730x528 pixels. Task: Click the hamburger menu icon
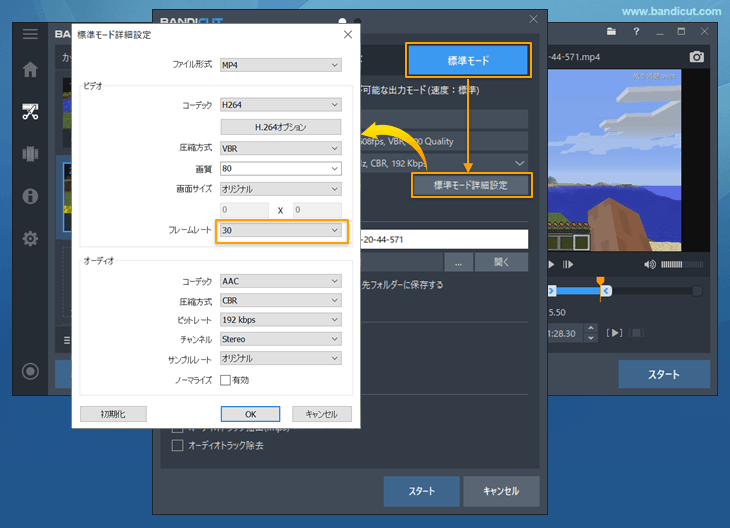31,34
